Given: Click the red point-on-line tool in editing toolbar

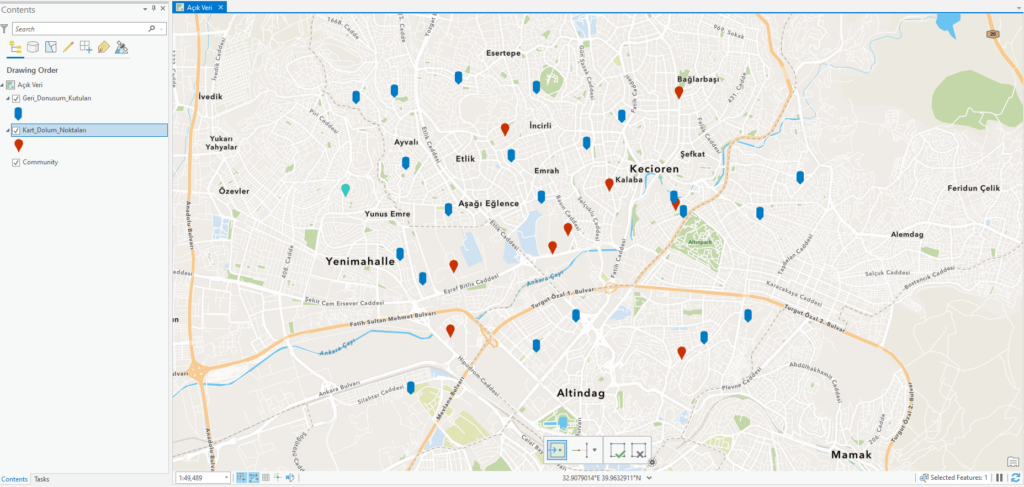Looking at the screenshot, I should click(579, 450).
